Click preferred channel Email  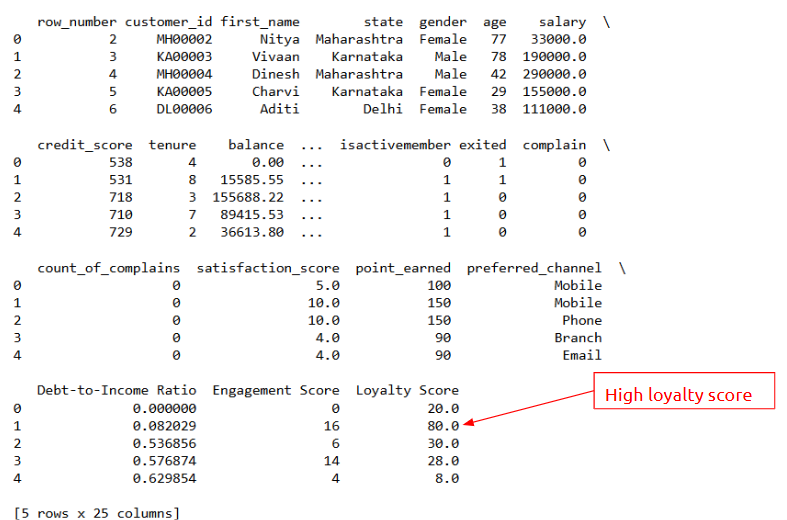pyautogui.click(x=582, y=356)
